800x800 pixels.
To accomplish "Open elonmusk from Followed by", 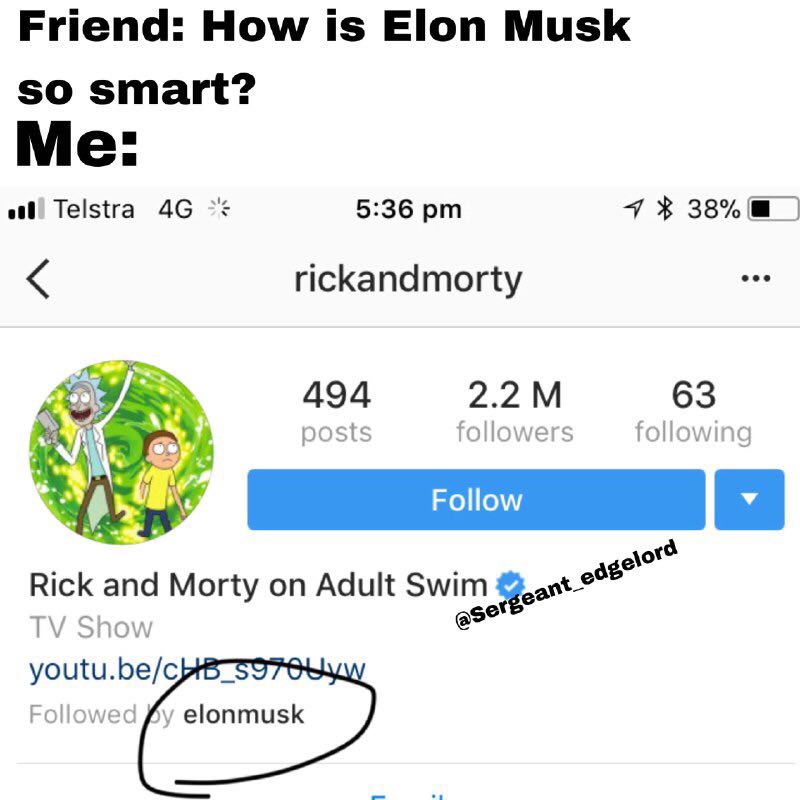I will (244, 714).
